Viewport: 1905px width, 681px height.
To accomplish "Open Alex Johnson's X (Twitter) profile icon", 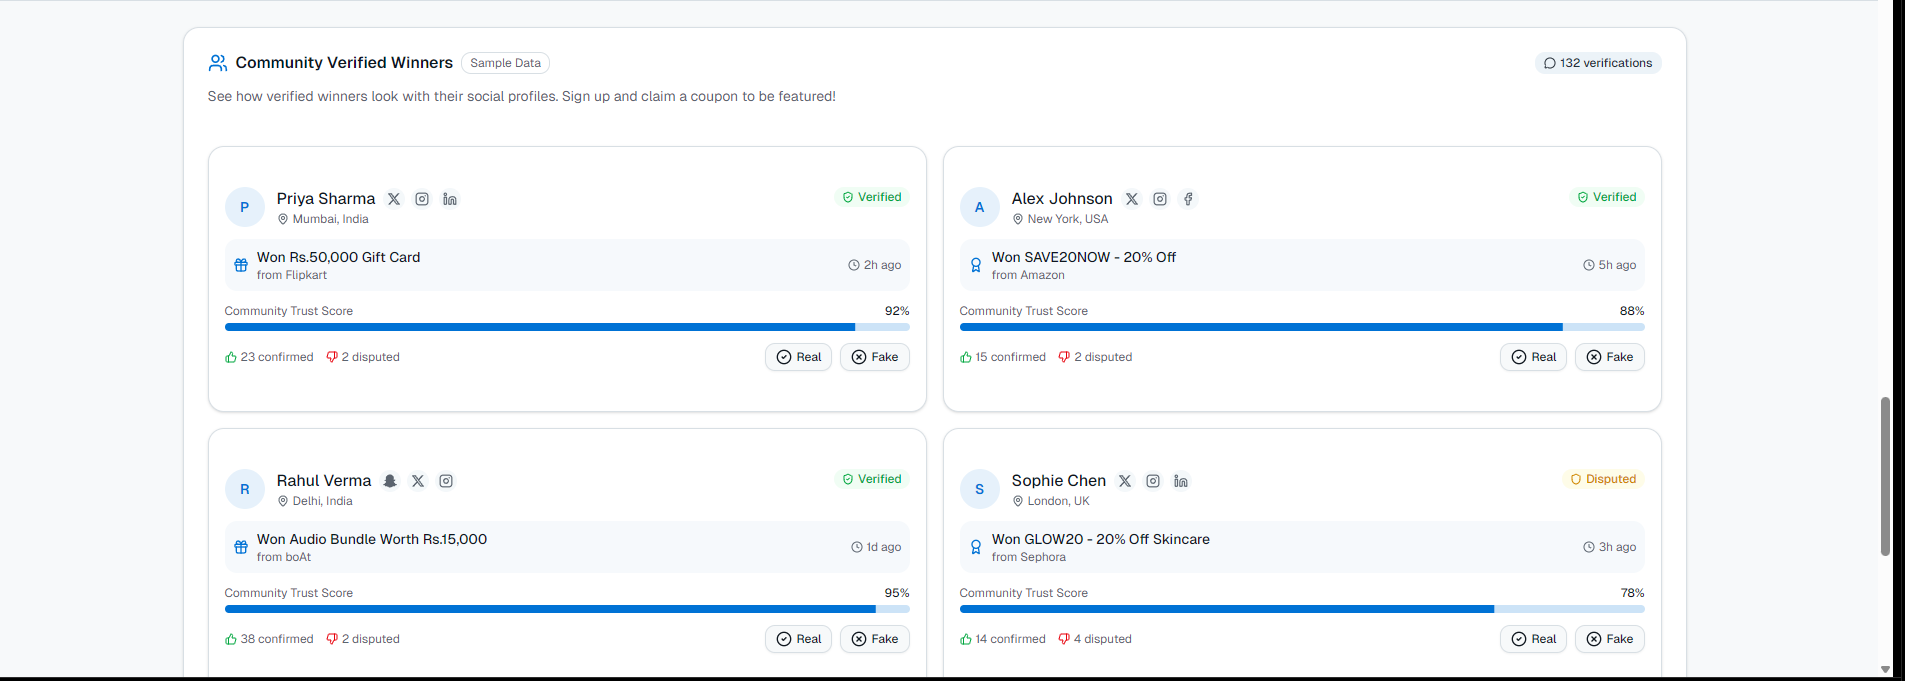I will click(x=1132, y=199).
